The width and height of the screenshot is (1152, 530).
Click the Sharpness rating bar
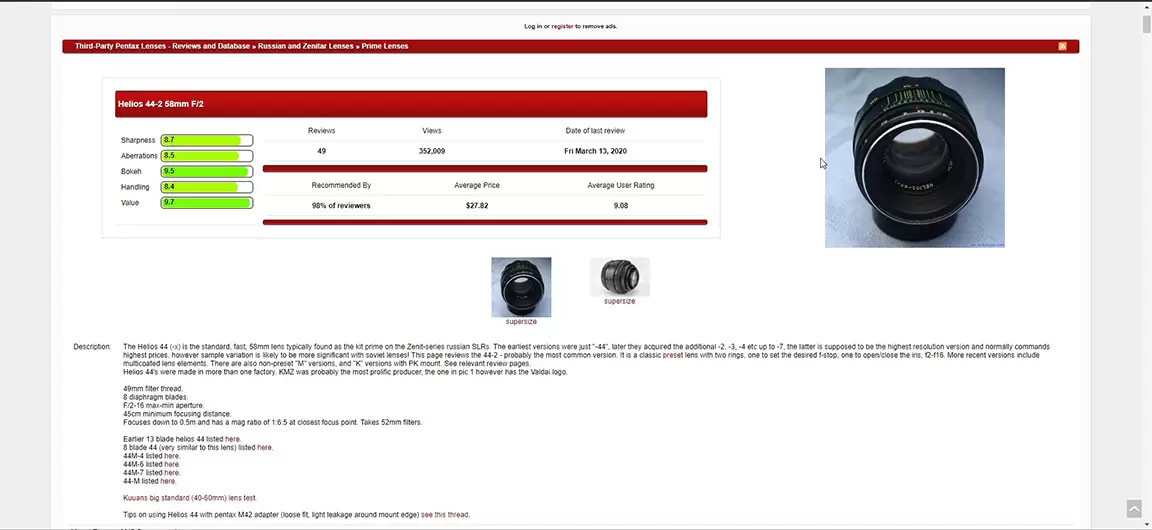click(206, 140)
